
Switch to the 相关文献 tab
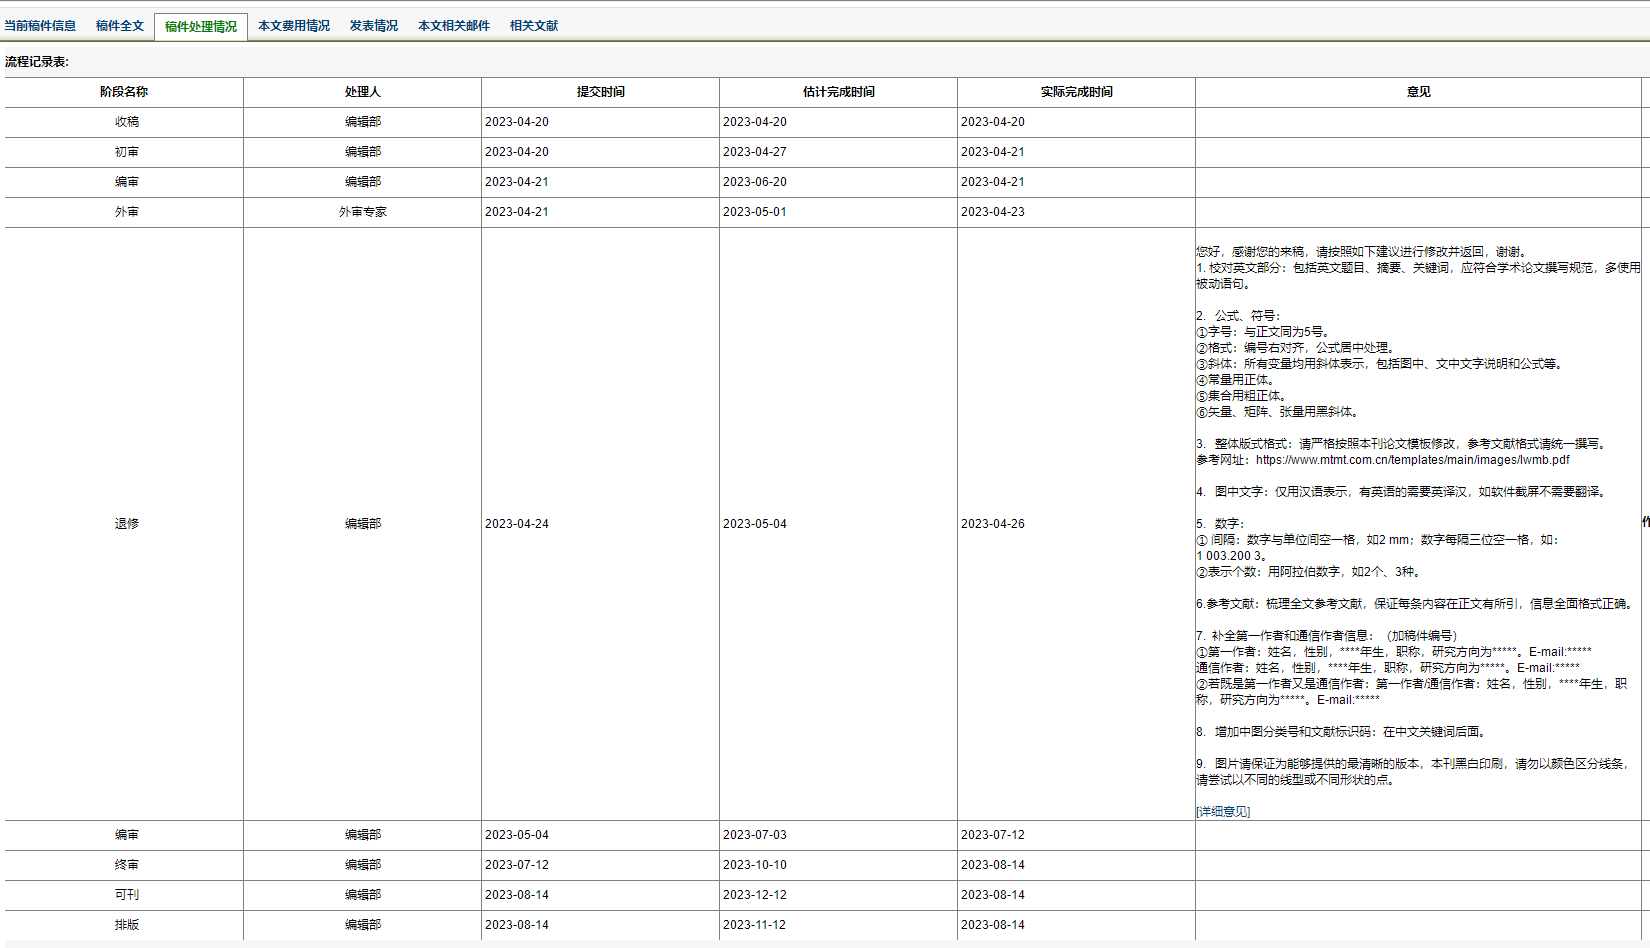click(534, 26)
